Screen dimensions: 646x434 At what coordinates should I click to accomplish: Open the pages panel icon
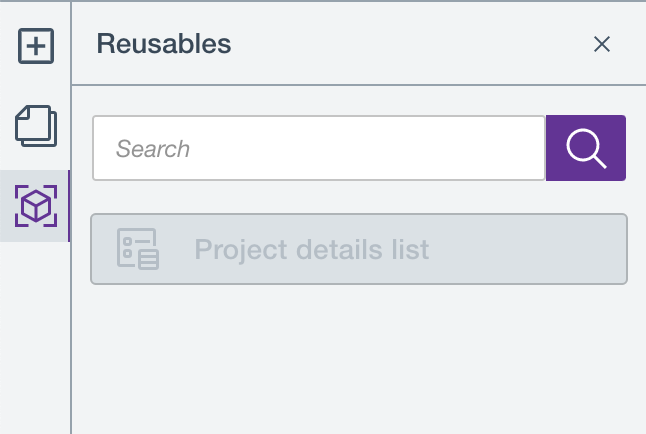(x=36, y=126)
